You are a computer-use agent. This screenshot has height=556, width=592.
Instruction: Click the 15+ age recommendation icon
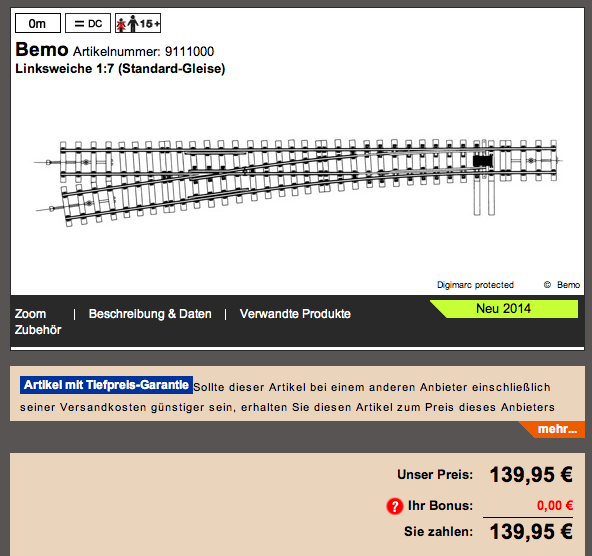(x=138, y=23)
